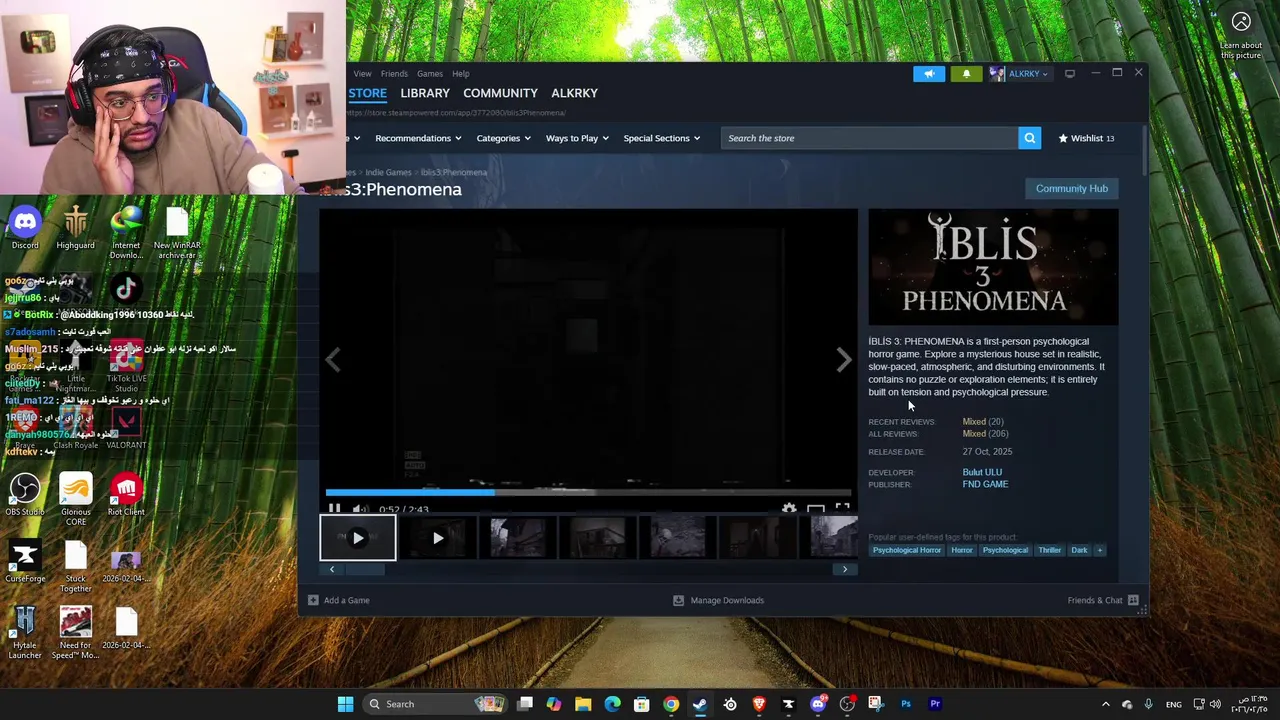
Task: Select the first trailer thumbnail
Action: [358, 538]
